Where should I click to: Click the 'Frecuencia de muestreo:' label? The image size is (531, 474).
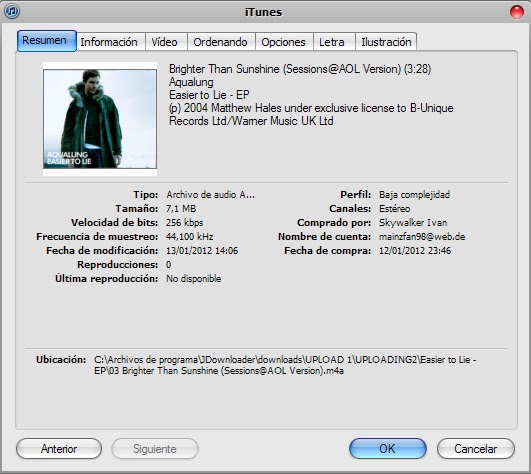[x=97, y=236]
